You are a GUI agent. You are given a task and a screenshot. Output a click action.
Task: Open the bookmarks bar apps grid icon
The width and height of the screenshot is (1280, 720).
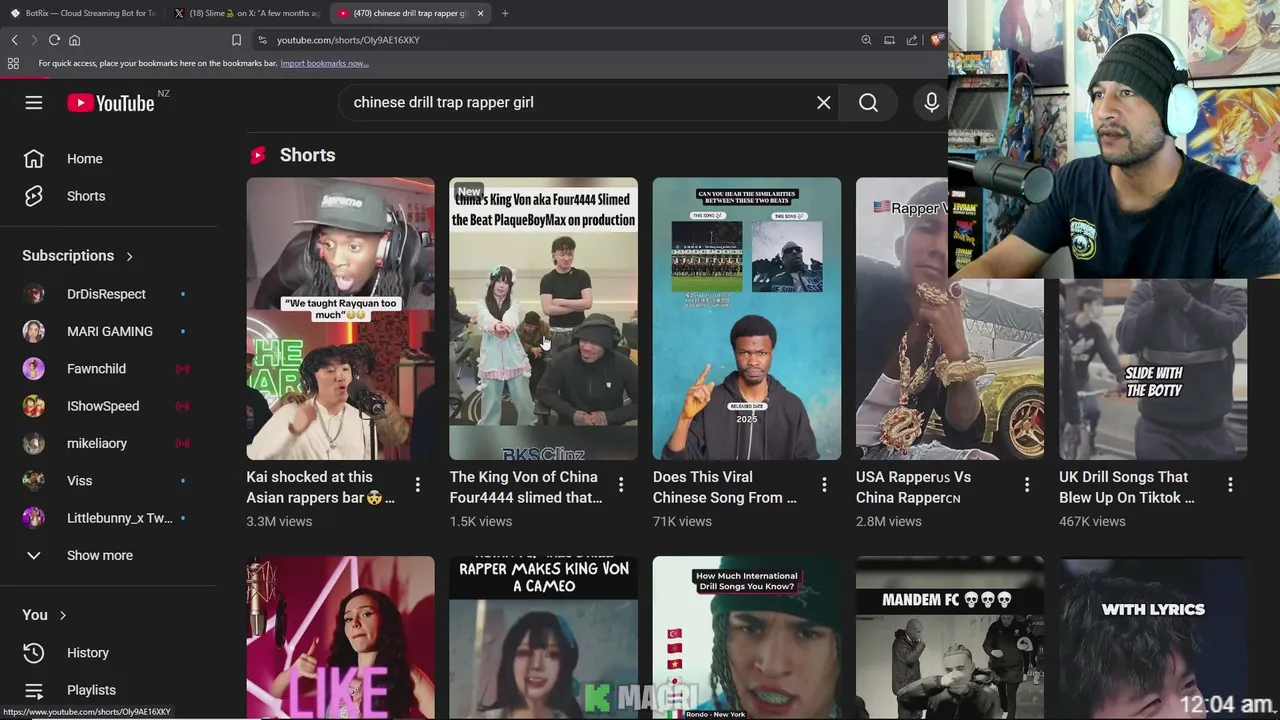13,63
